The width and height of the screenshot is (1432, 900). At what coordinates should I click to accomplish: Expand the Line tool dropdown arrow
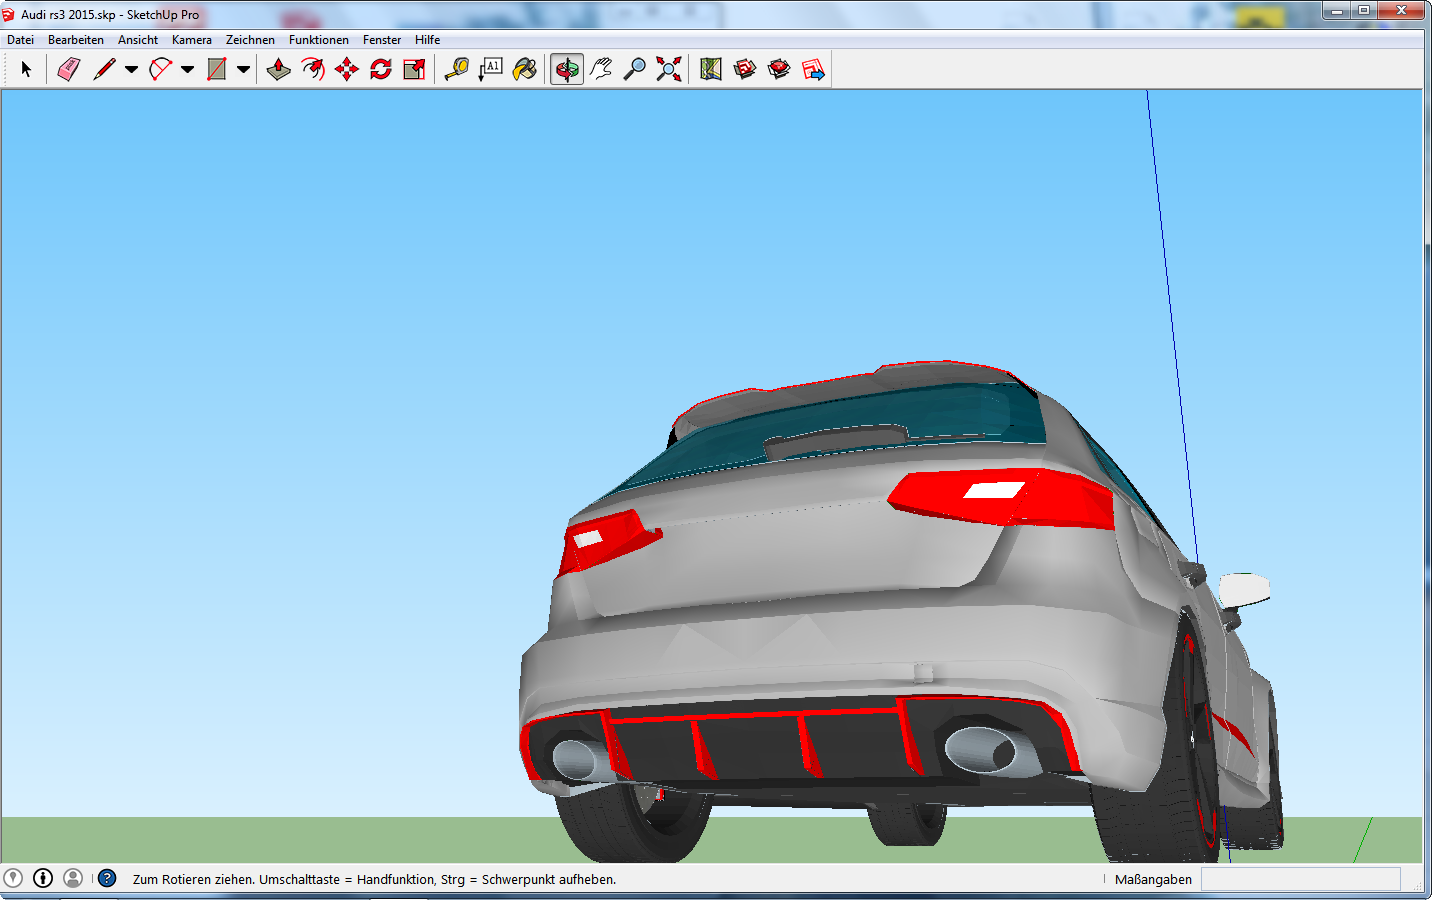pos(131,69)
